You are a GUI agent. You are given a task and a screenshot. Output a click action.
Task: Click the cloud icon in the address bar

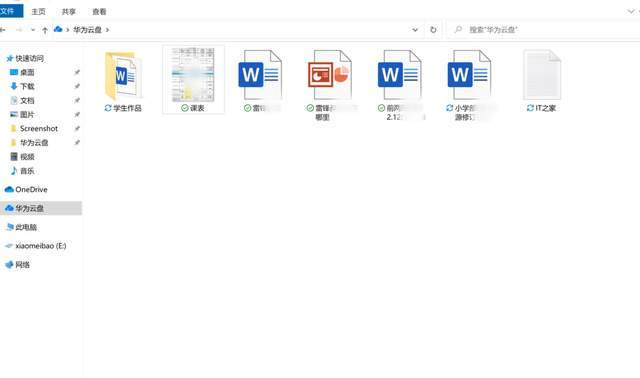(x=58, y=29)
